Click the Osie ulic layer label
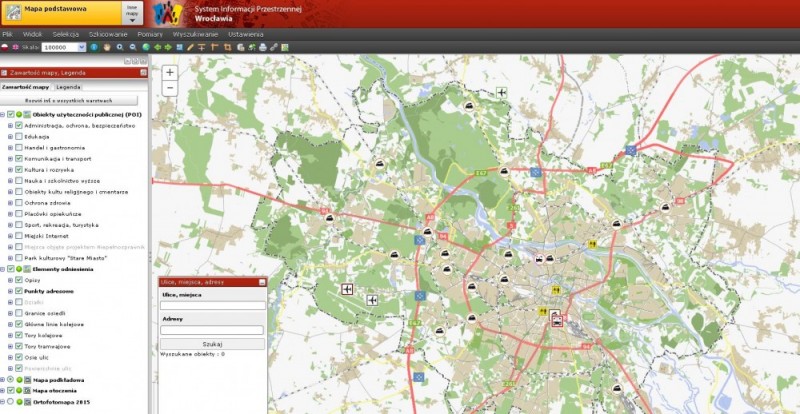Image resolution: width=800 pixels, height=414 pixels. click(36, 357)
